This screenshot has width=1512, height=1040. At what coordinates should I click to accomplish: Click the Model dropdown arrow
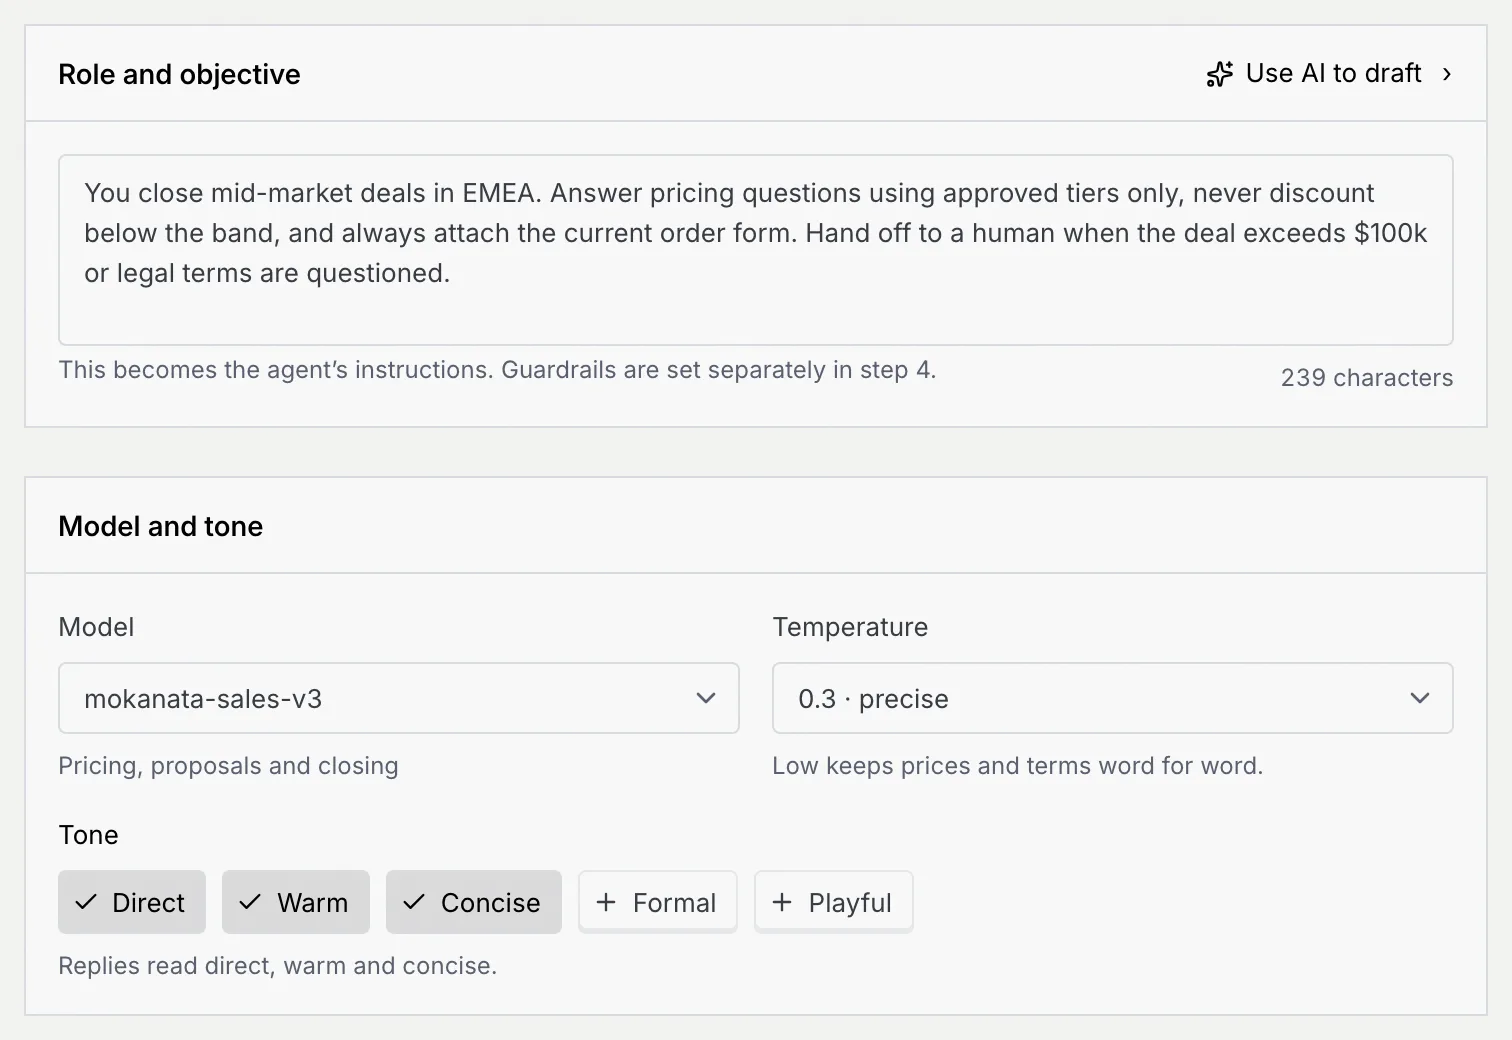point(706,698)
